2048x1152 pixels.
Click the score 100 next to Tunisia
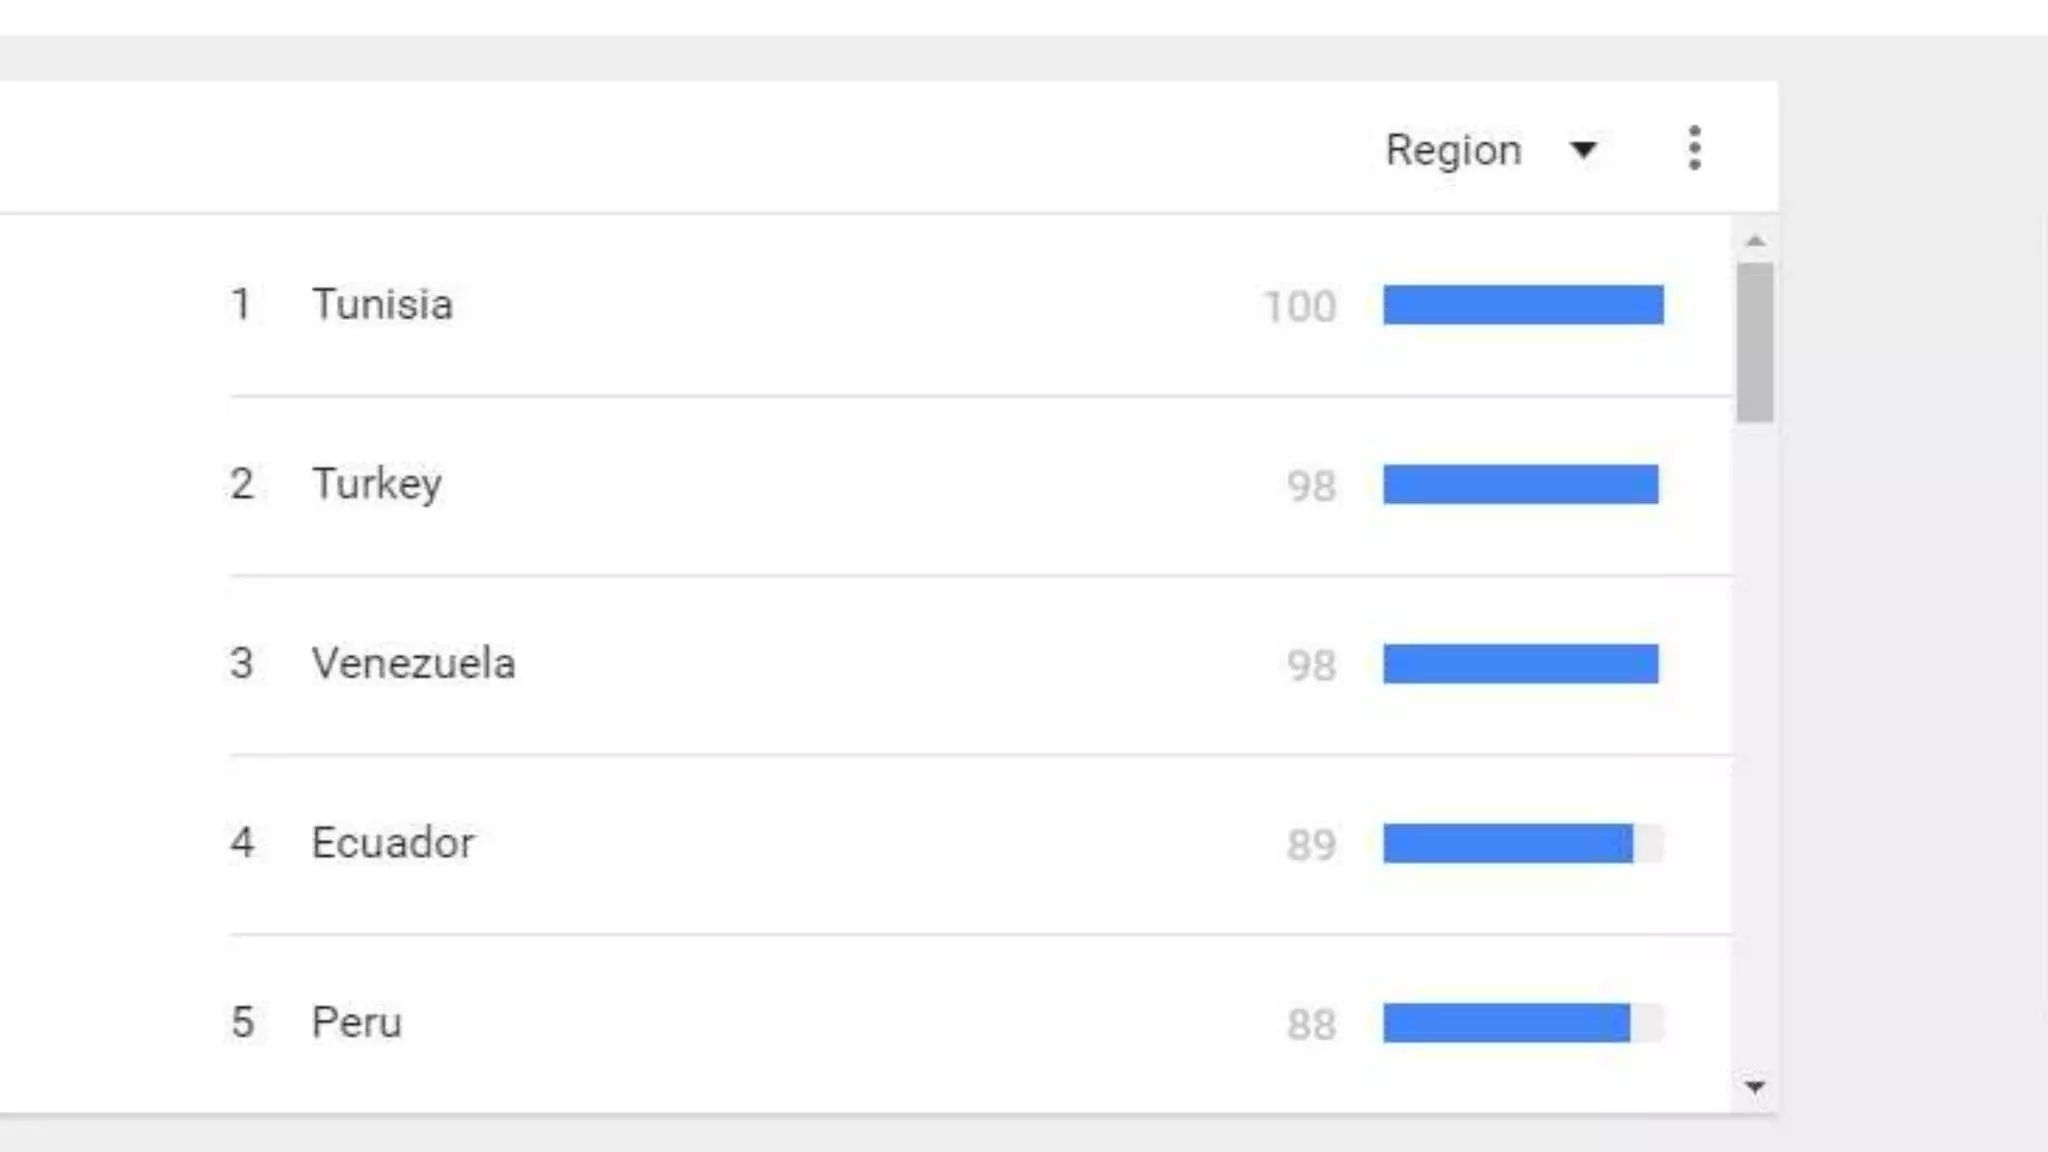(x=1300, y=306)
